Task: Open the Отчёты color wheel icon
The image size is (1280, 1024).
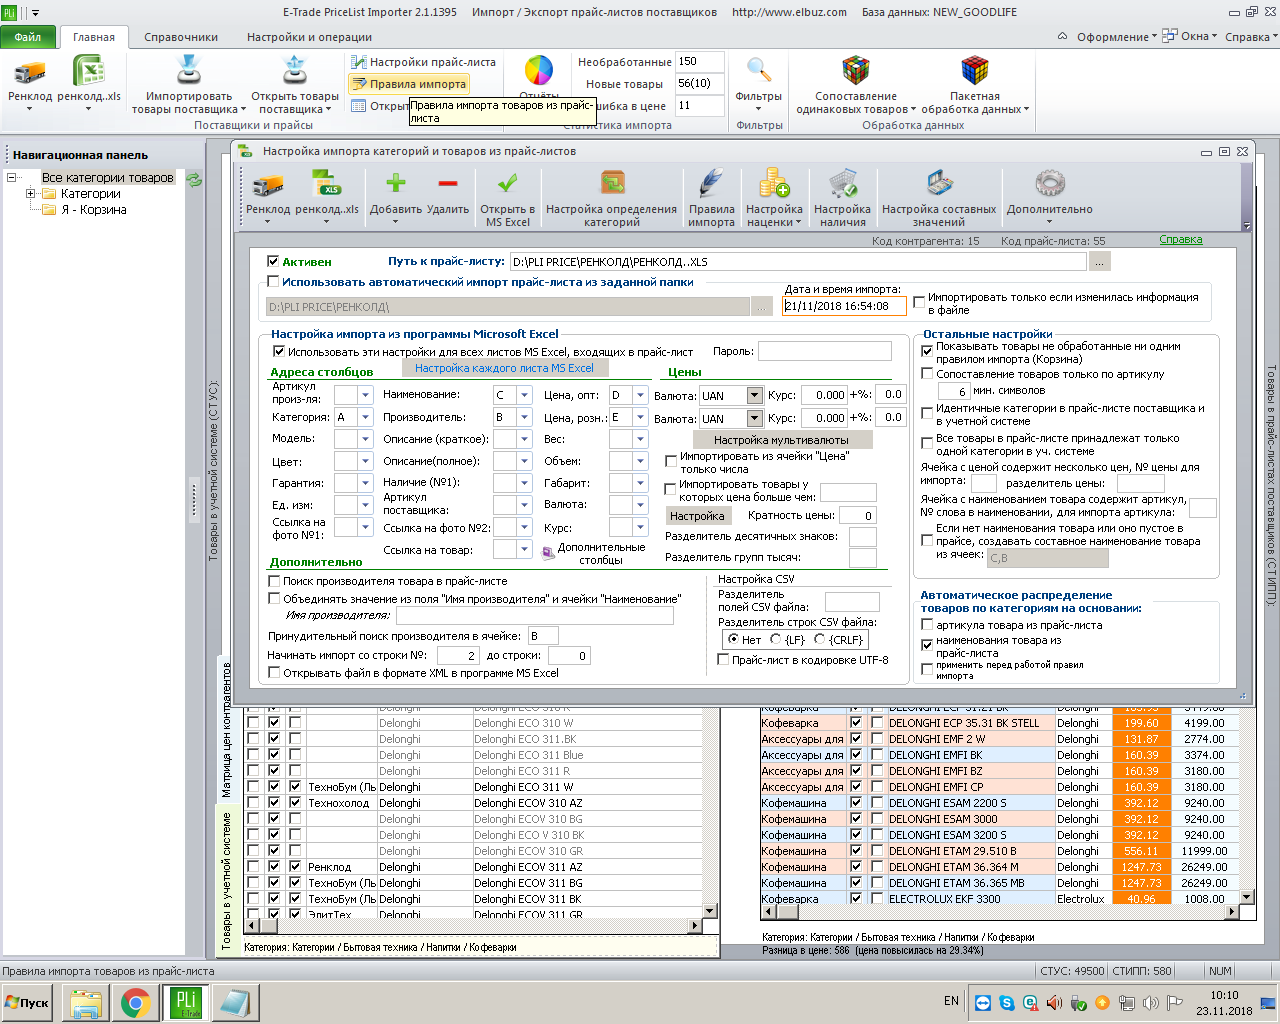Action: [x=539, y=71]
